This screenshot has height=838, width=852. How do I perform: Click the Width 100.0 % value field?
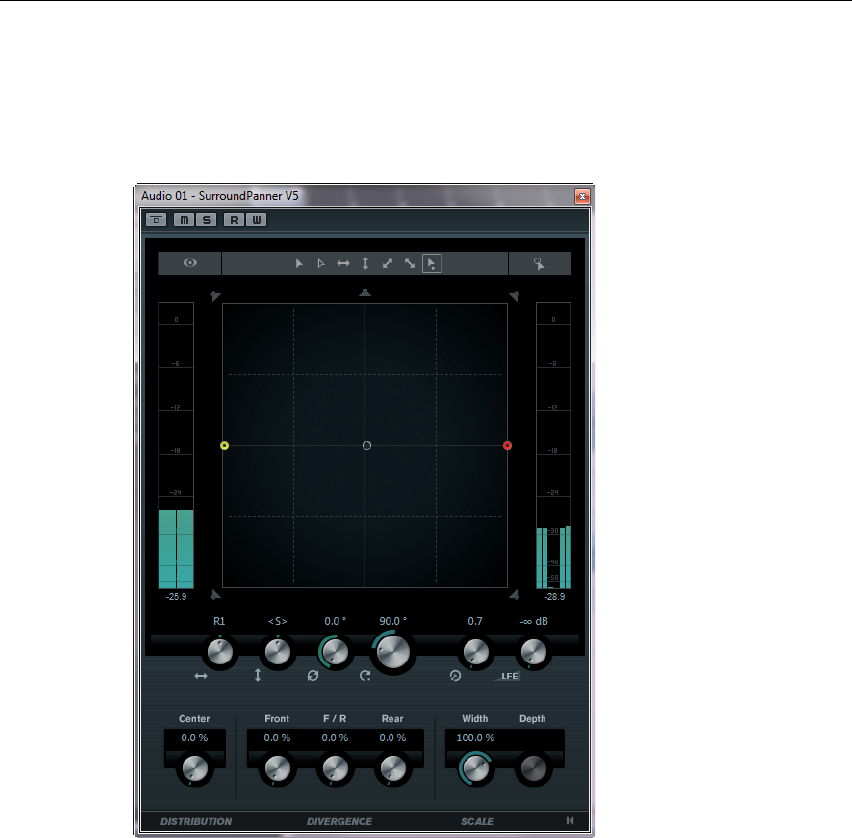[475, 738]
